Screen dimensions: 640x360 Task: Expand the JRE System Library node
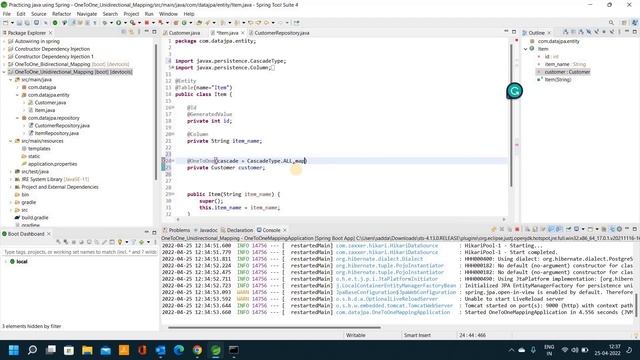point(11,179)
